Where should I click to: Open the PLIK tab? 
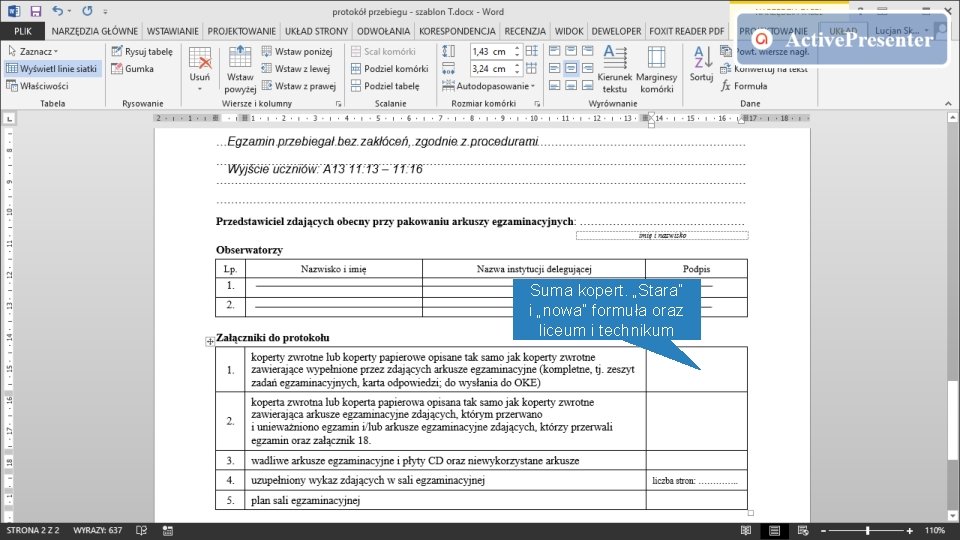(23, 31)
